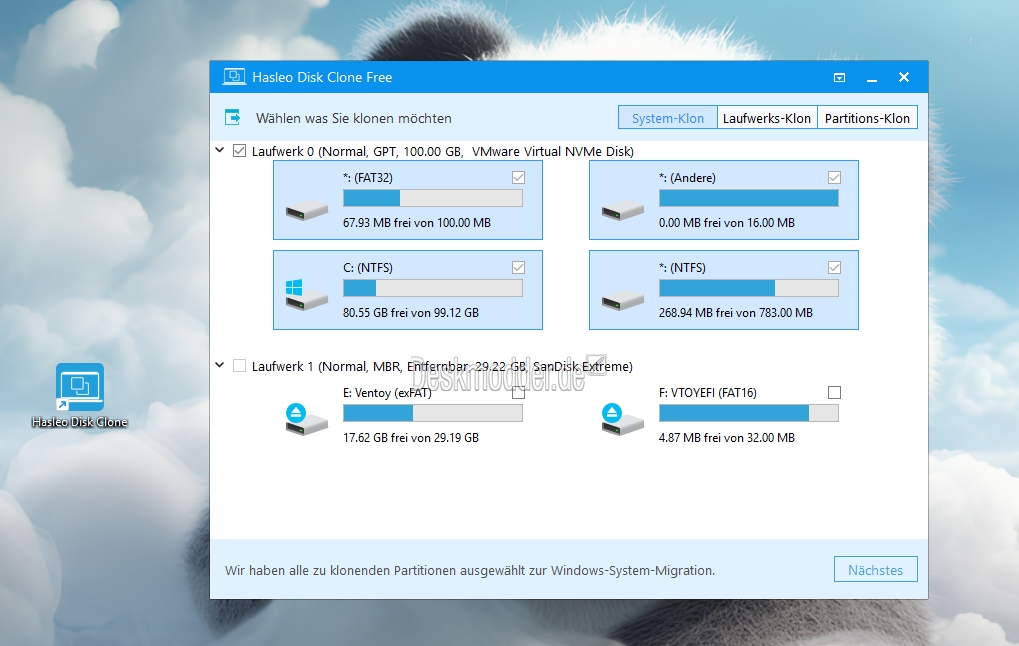
Task: Click the FAT32 partition usage bar
Action: (433, 198)
